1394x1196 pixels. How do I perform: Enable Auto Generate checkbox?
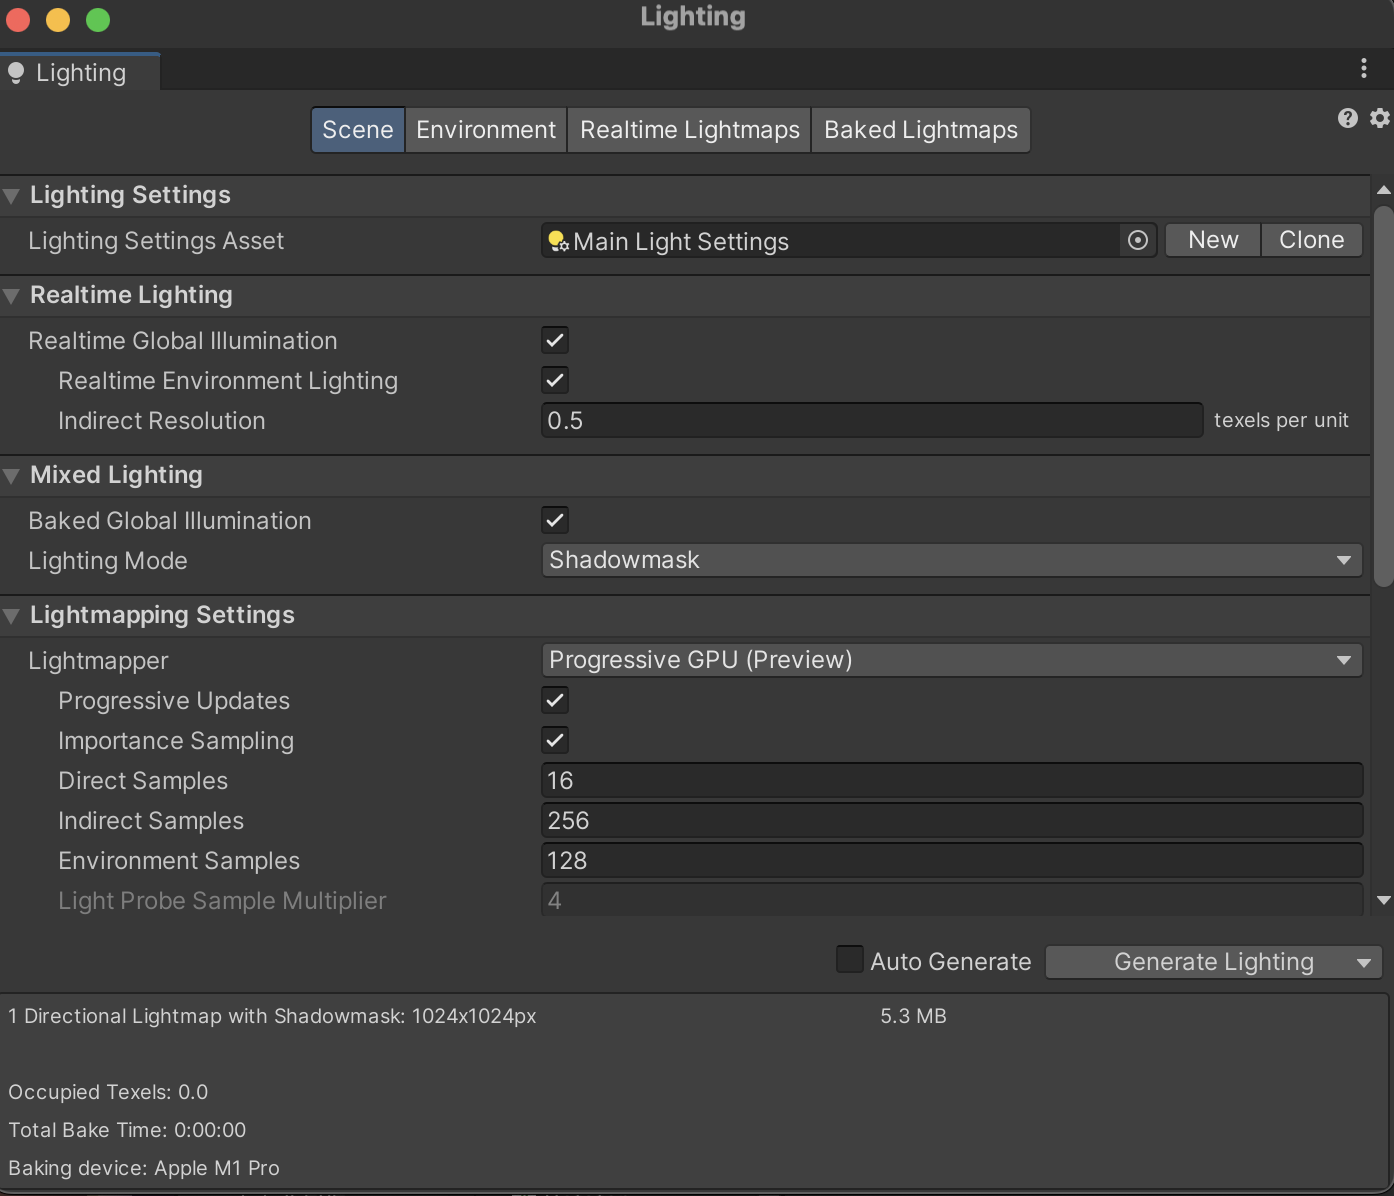coord(850,960)
